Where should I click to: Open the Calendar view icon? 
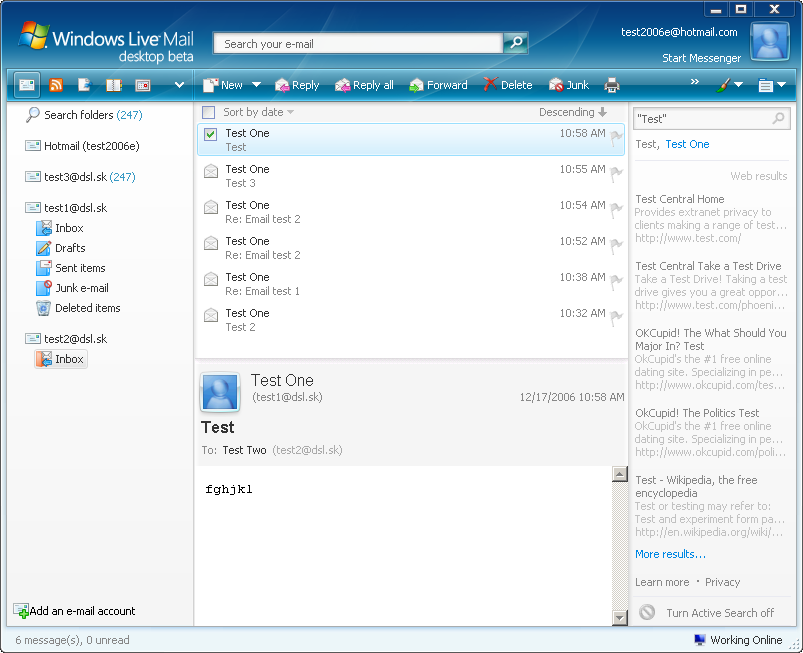(143, 85)
